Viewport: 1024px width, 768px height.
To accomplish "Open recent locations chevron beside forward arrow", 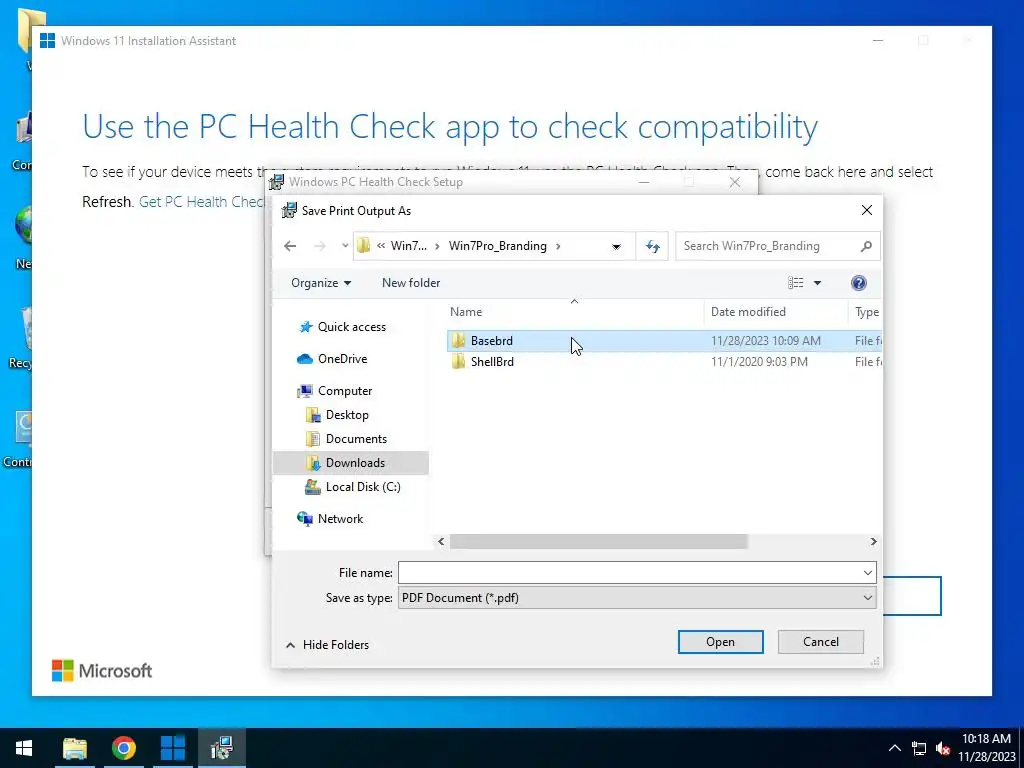I will (345, 246).
